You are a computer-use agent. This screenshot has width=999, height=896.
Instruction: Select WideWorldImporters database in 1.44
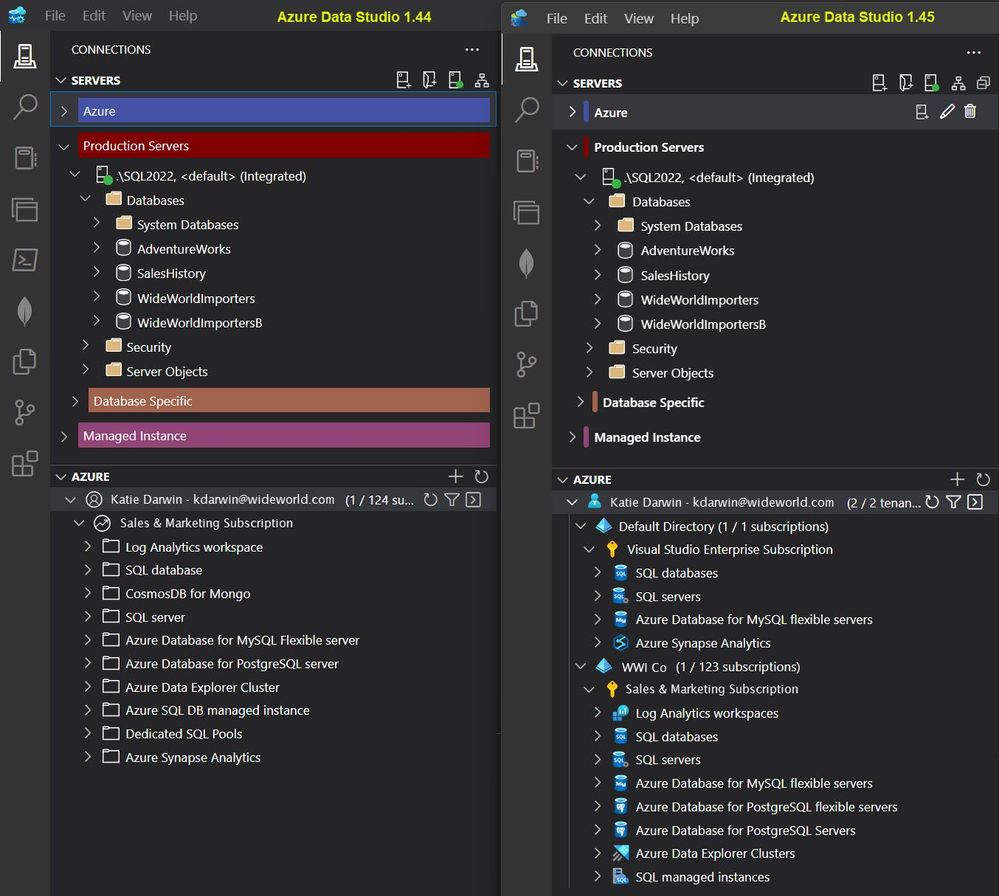tap(196, 298)
